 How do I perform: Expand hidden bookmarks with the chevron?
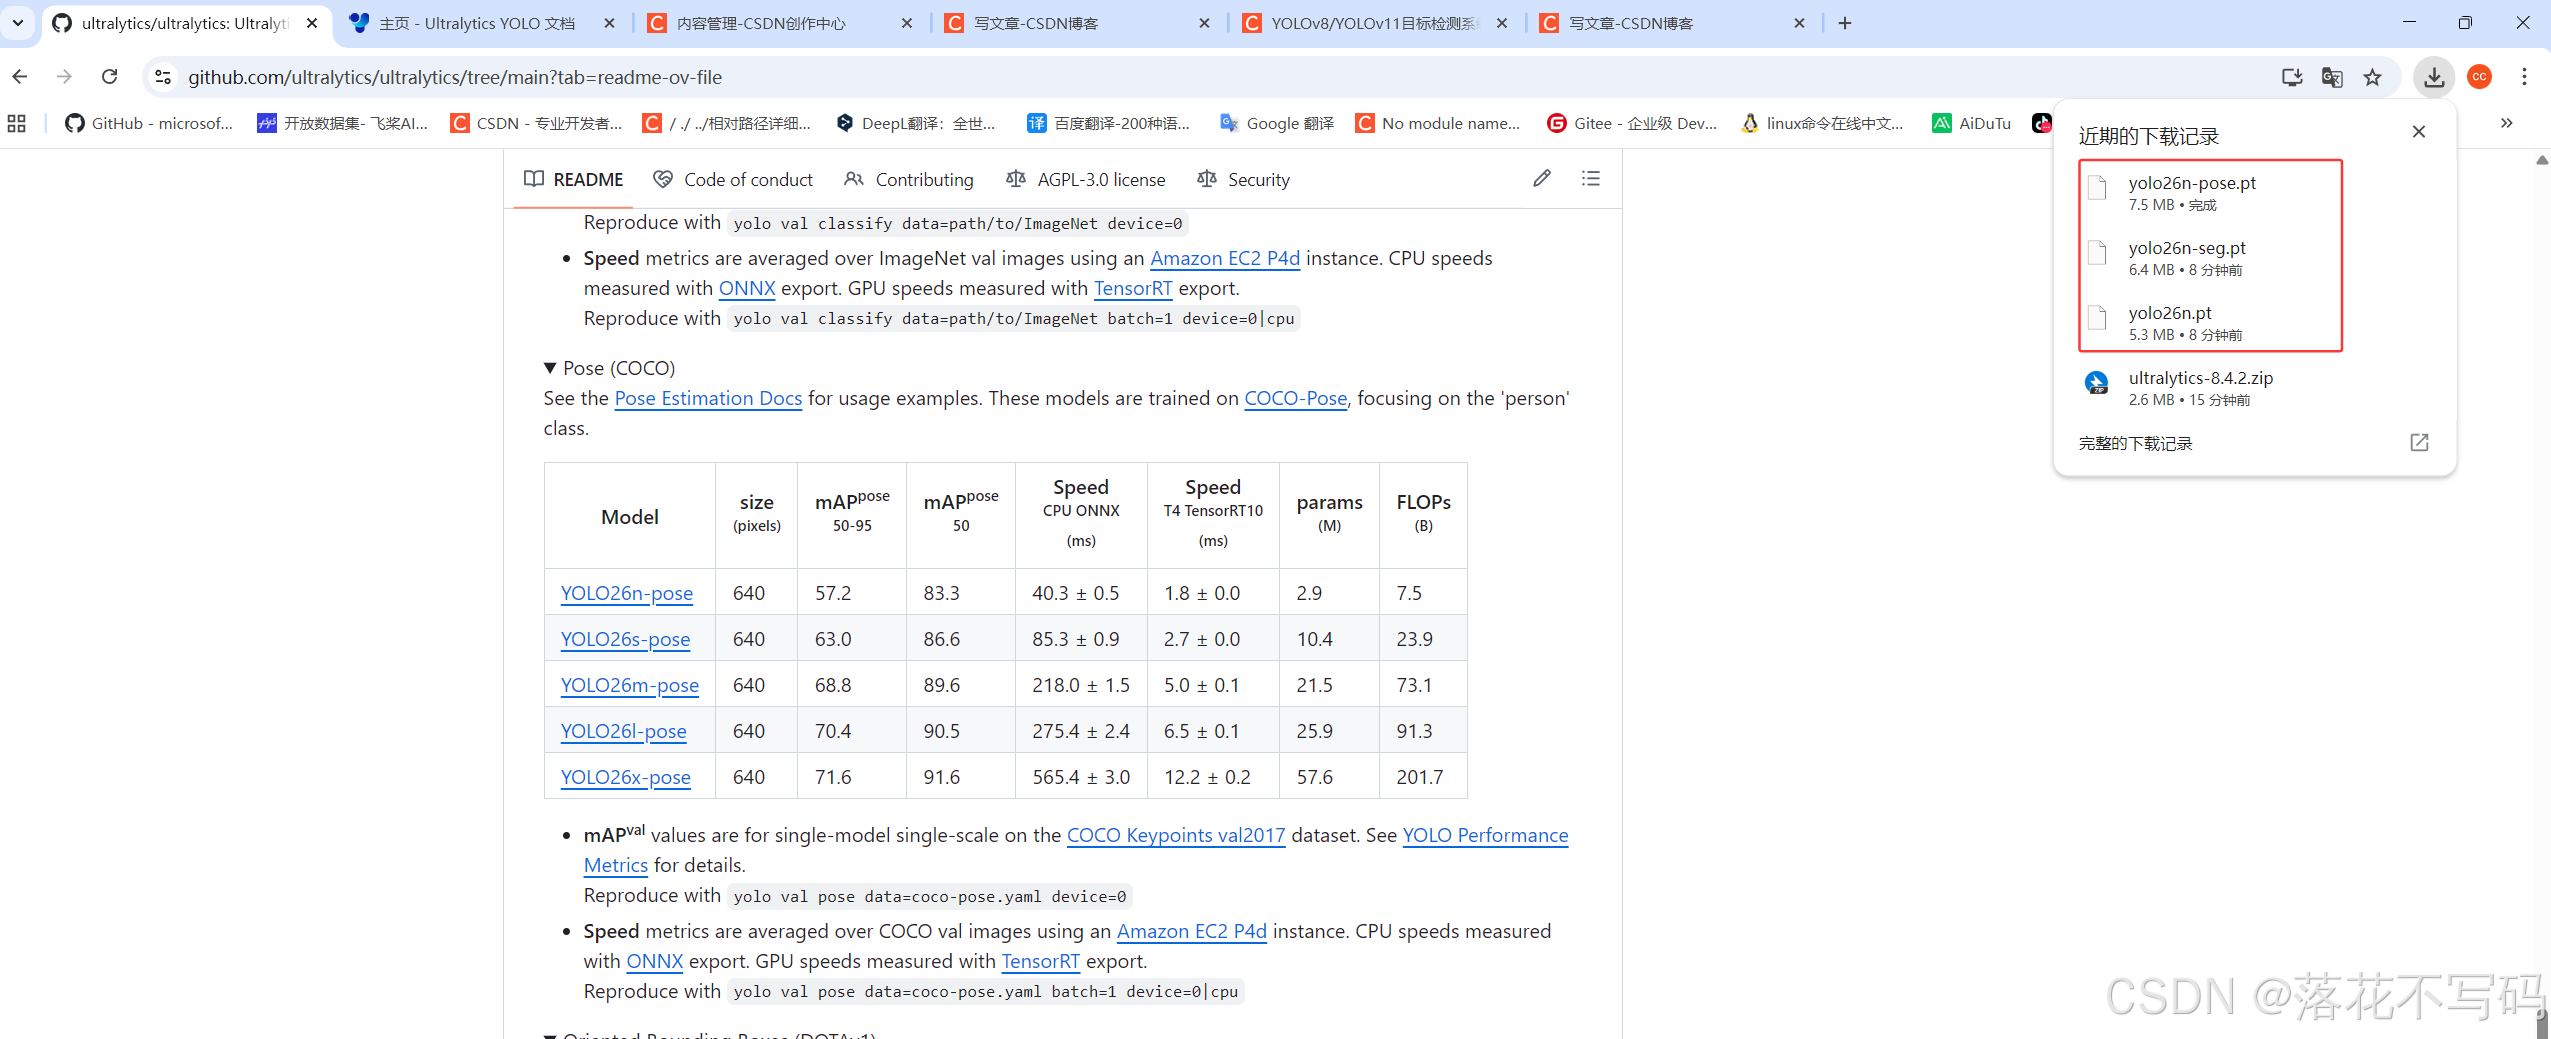point(2506,123)
